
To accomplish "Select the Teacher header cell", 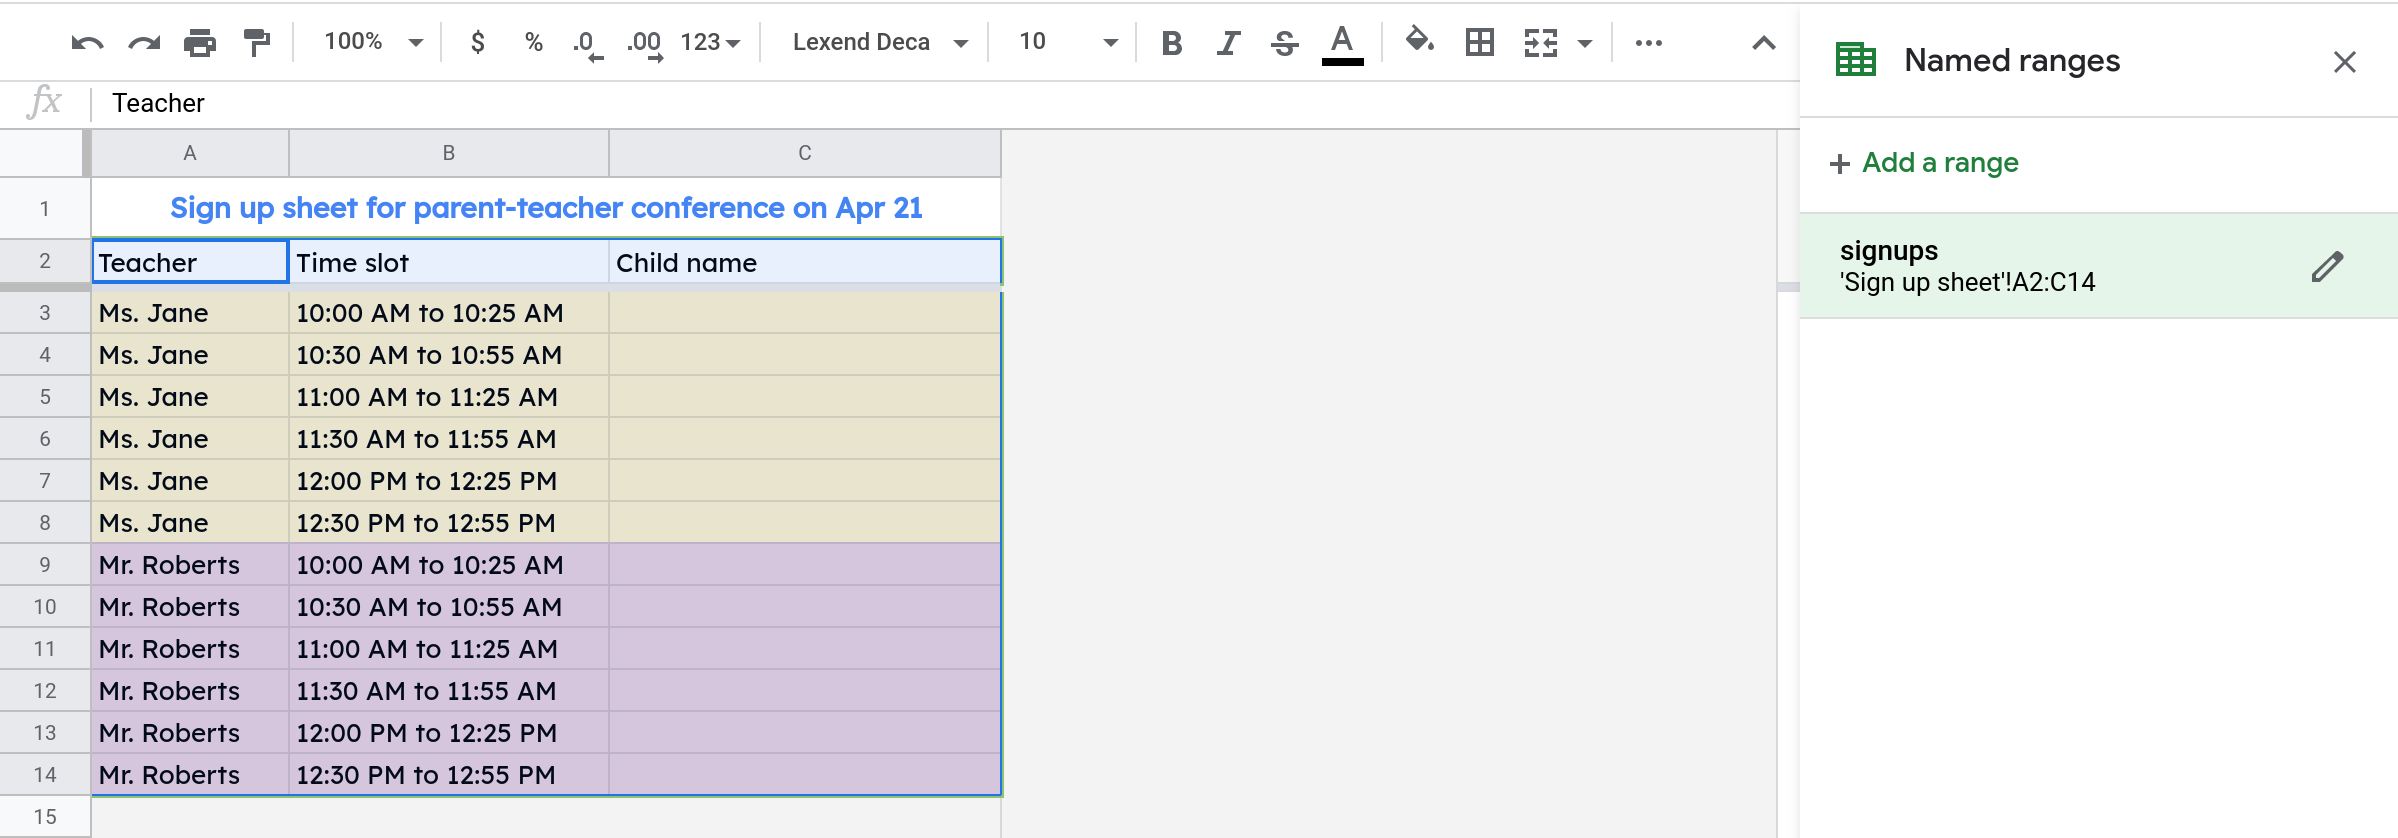I will (190, 262).
